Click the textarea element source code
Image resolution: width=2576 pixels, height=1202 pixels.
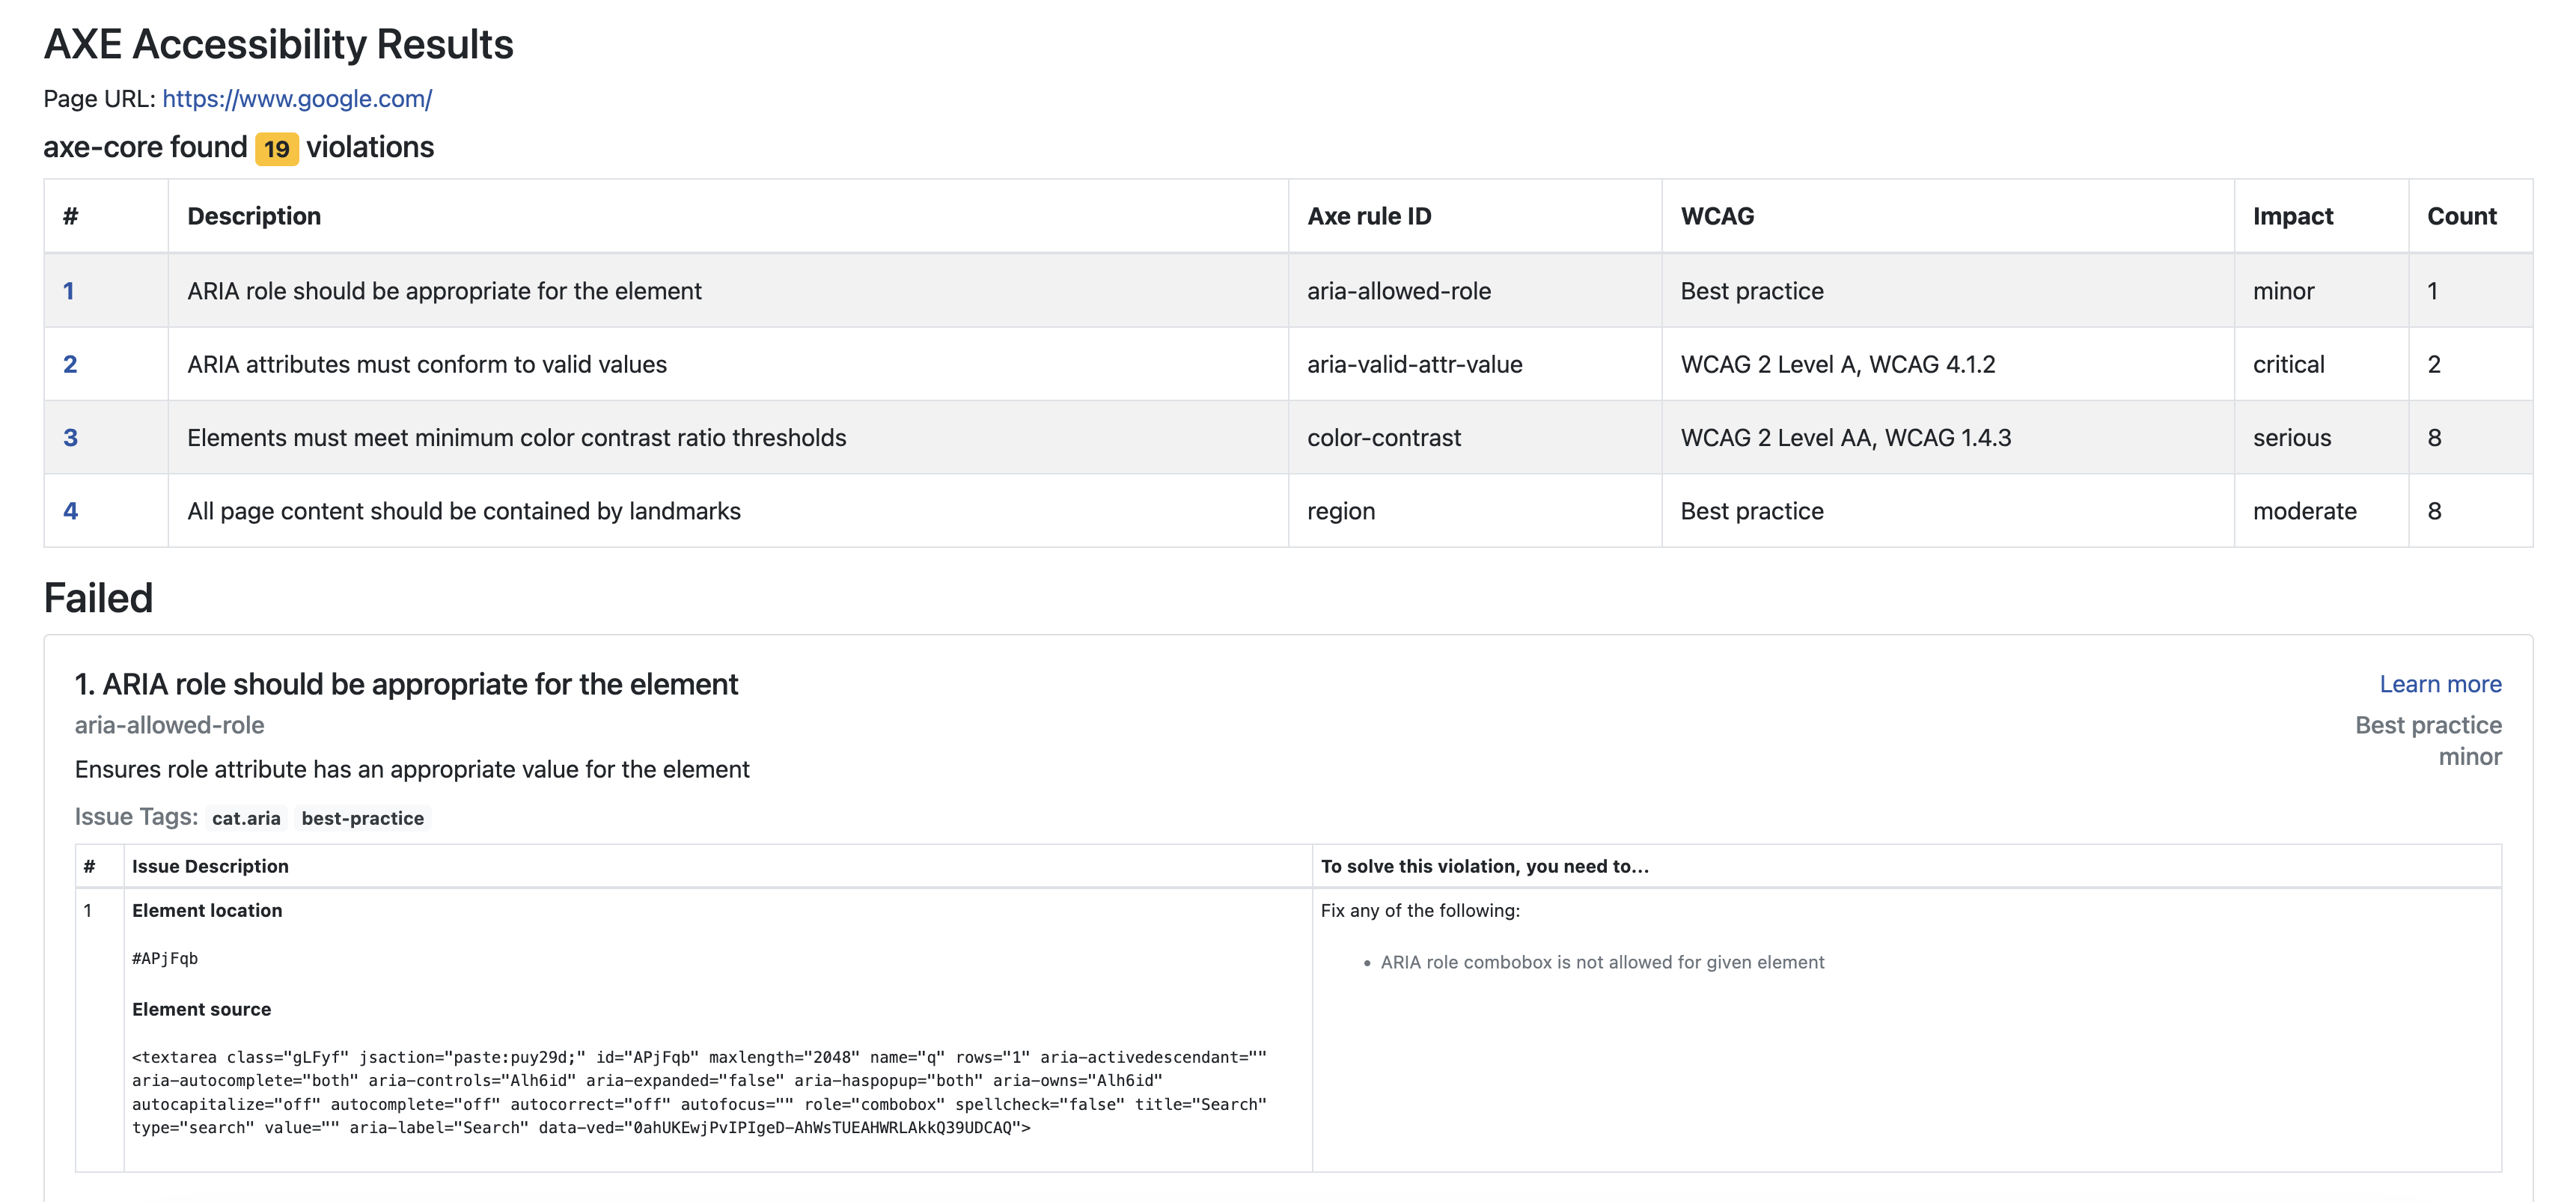pos(699,1092)
